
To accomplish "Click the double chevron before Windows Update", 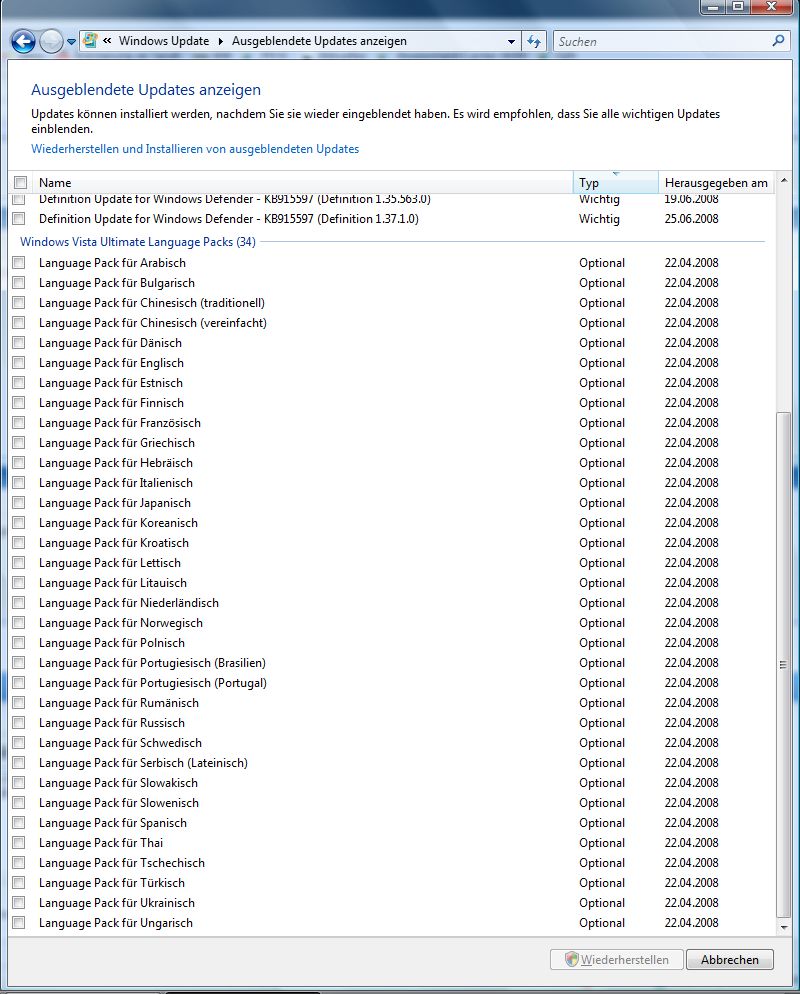I will tap(107, 41).
